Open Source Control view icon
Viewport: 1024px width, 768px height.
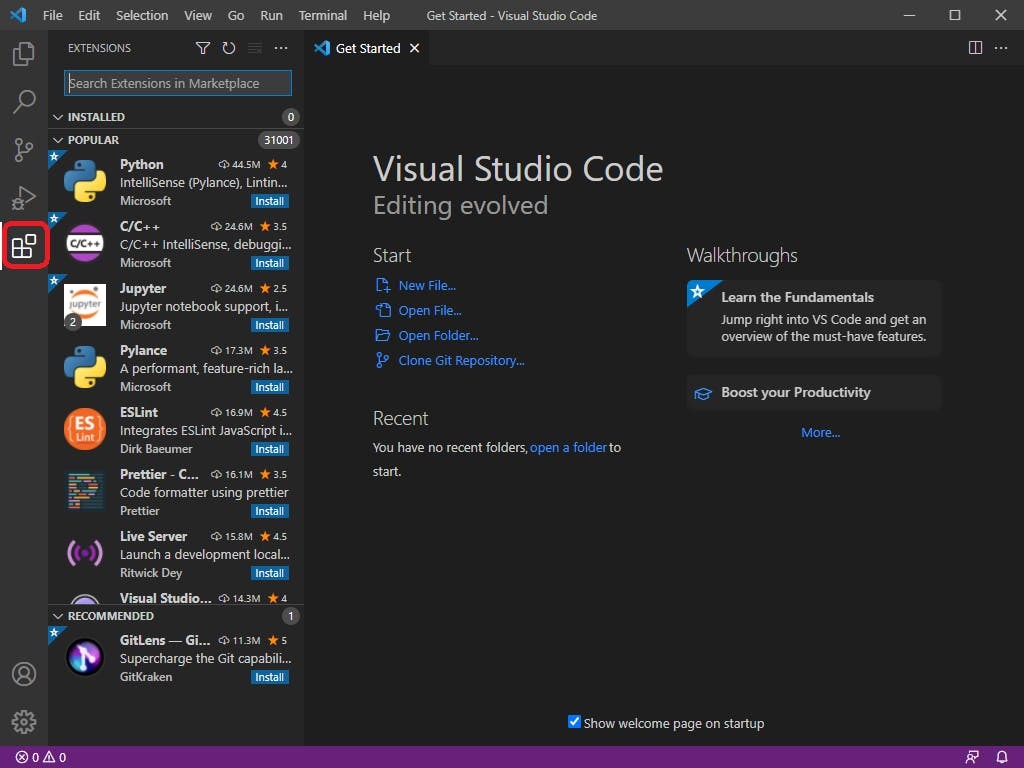click(x=24, y=150)
